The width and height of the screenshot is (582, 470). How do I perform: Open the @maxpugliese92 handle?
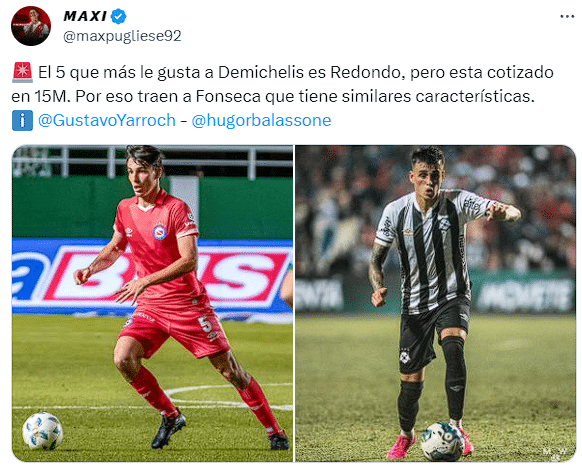pos(122,36)
